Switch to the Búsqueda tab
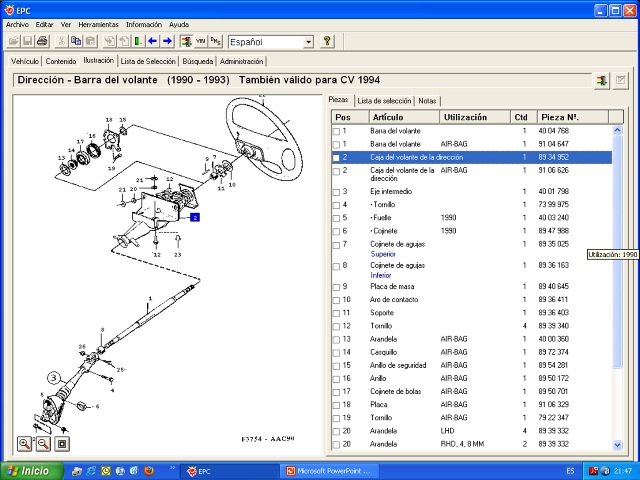This screenshot has height=480, width=640. coord(198,61)
